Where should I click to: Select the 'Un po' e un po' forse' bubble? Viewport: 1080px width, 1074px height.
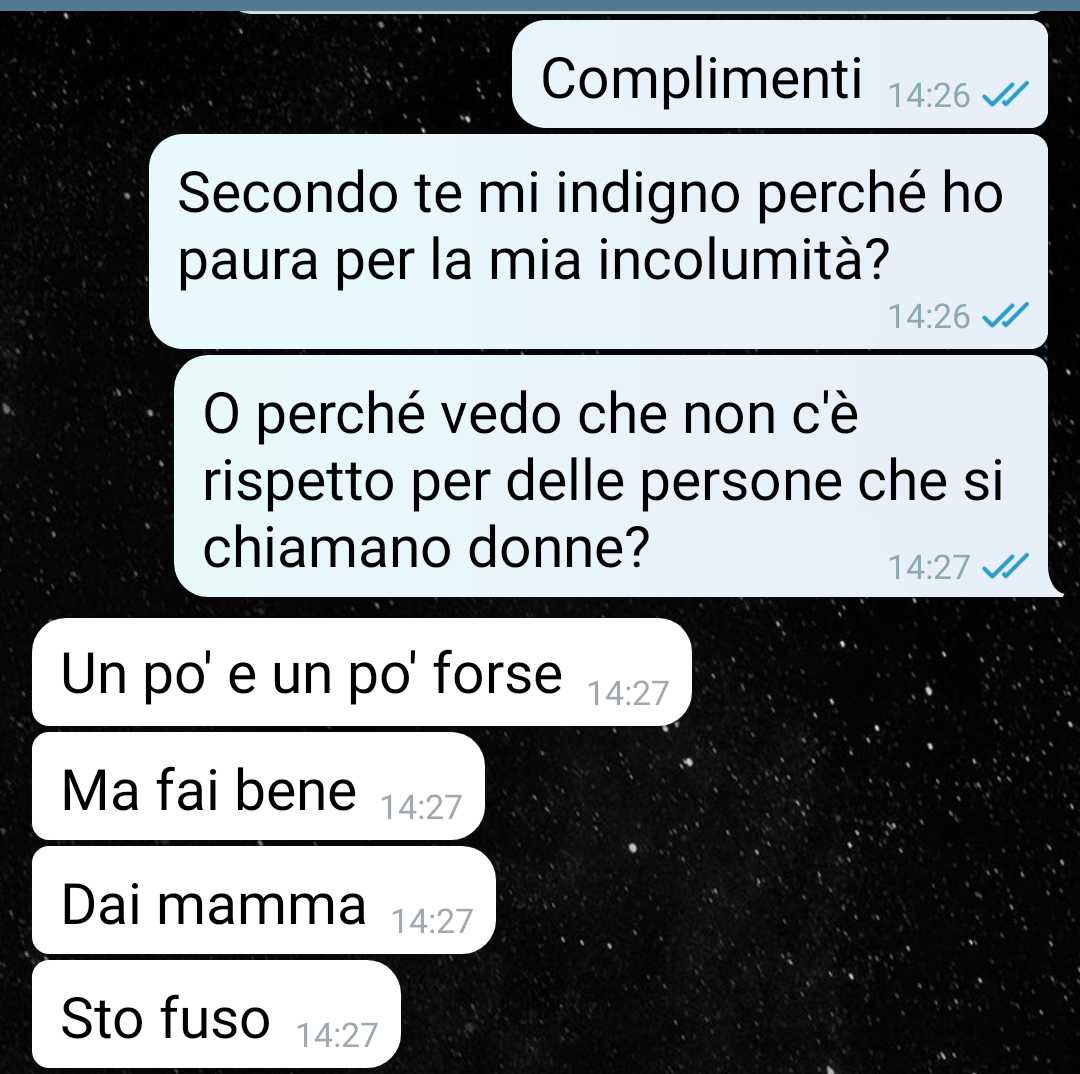[x=362, y=672]
